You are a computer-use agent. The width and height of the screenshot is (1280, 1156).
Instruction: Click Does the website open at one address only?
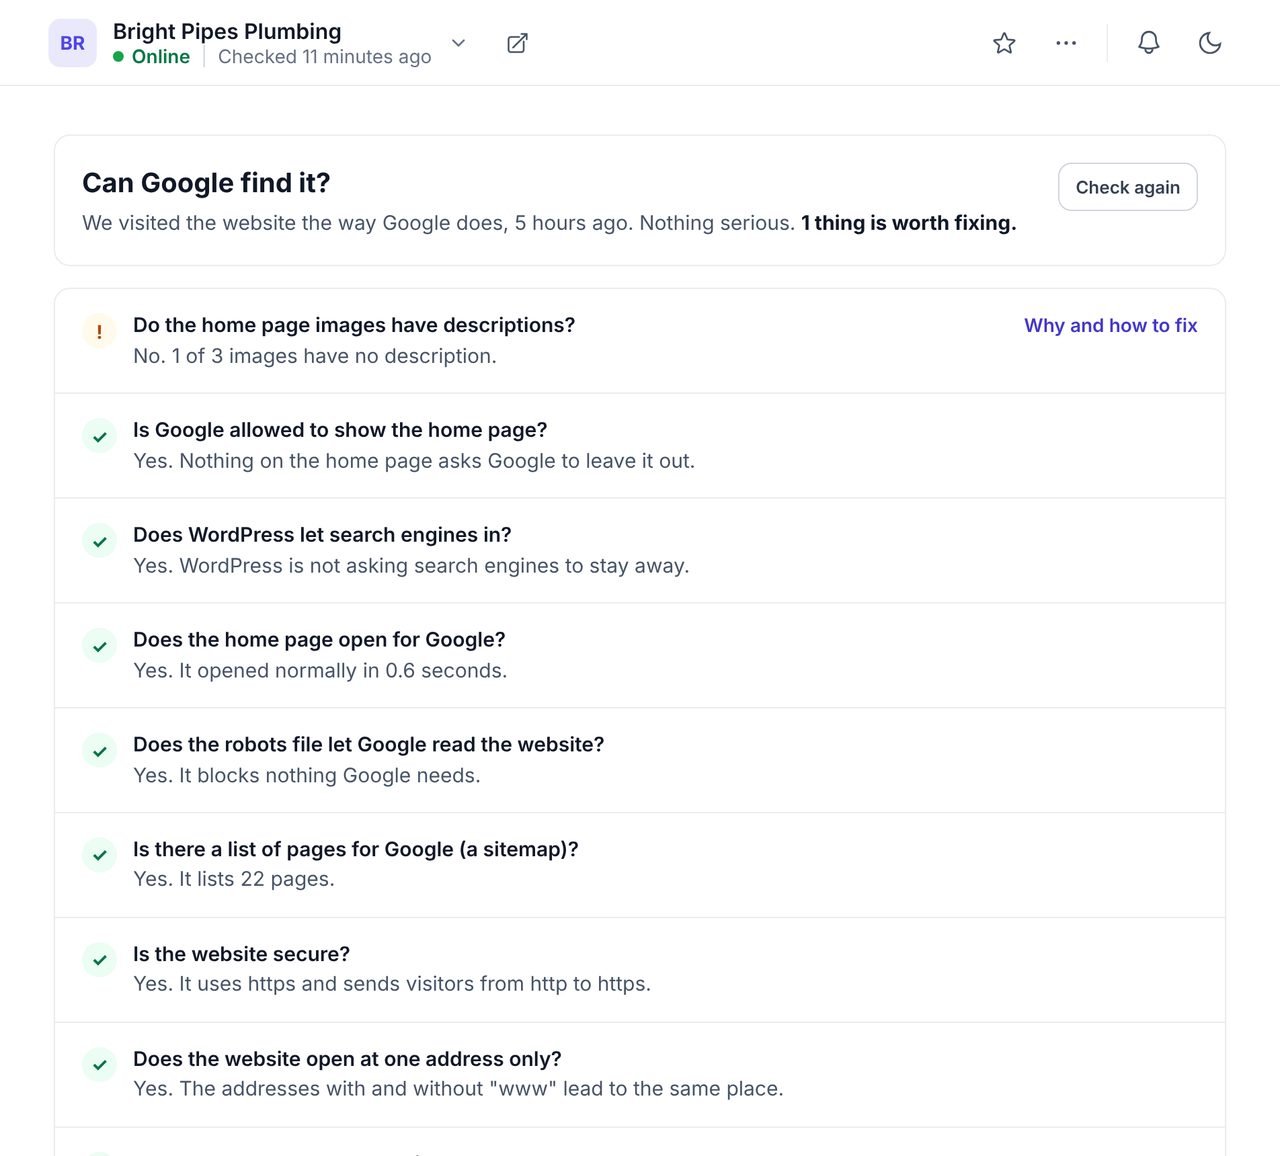347,1059
